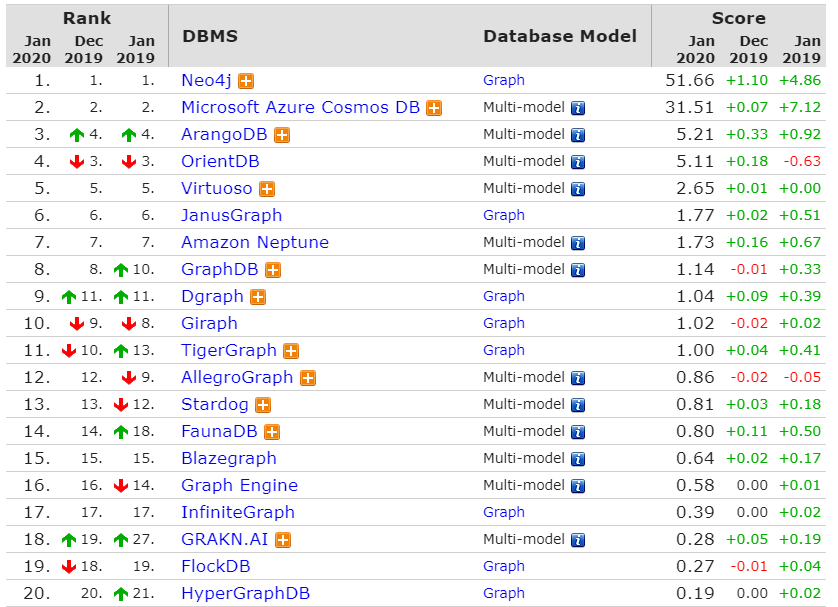
Task: Click the Graph model link for Giraph
Action: coord(504,323)
